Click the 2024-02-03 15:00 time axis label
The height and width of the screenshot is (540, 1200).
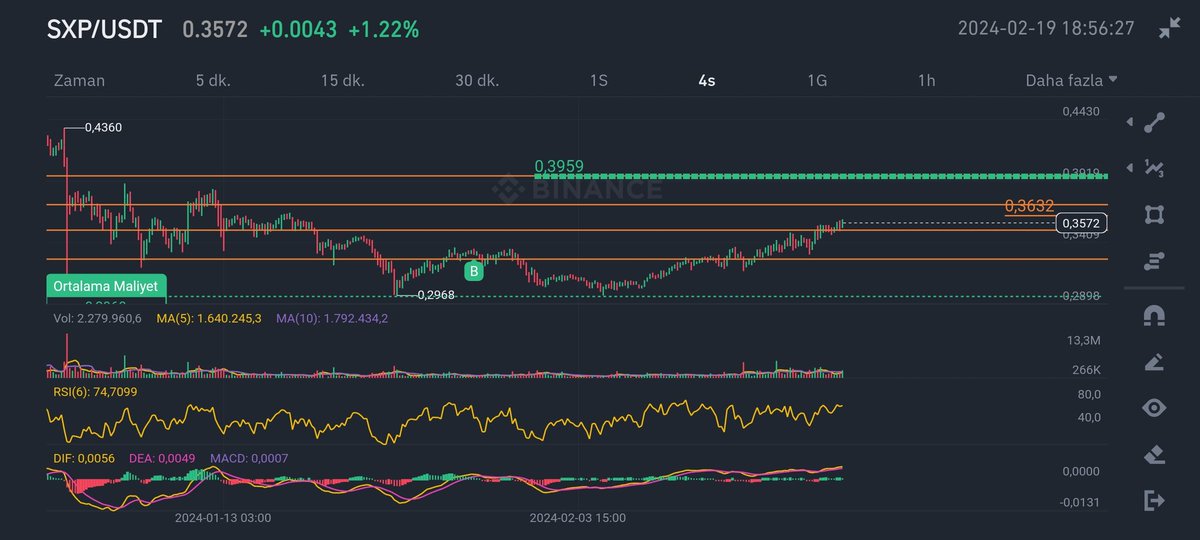[577, 518]
